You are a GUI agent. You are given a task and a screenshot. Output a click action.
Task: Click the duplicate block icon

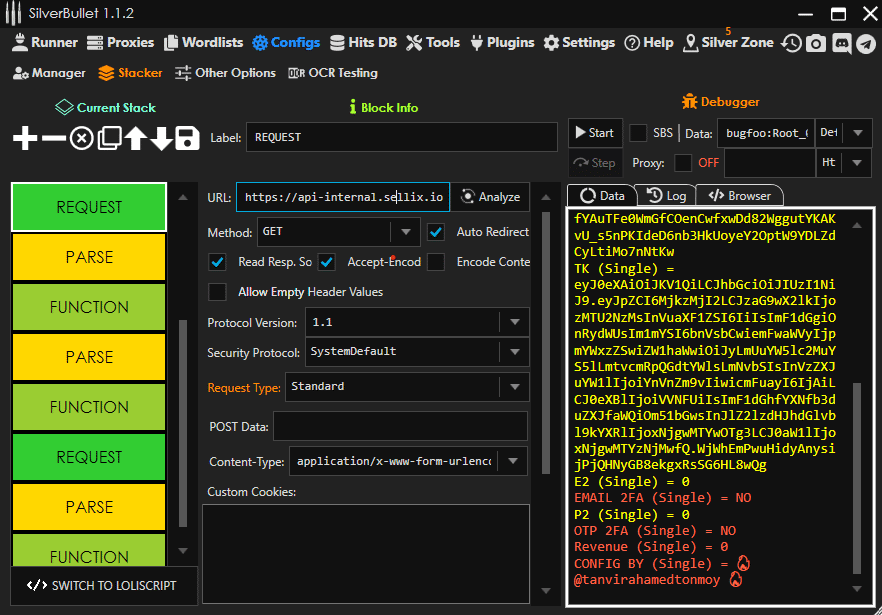(x=109, y=138)
